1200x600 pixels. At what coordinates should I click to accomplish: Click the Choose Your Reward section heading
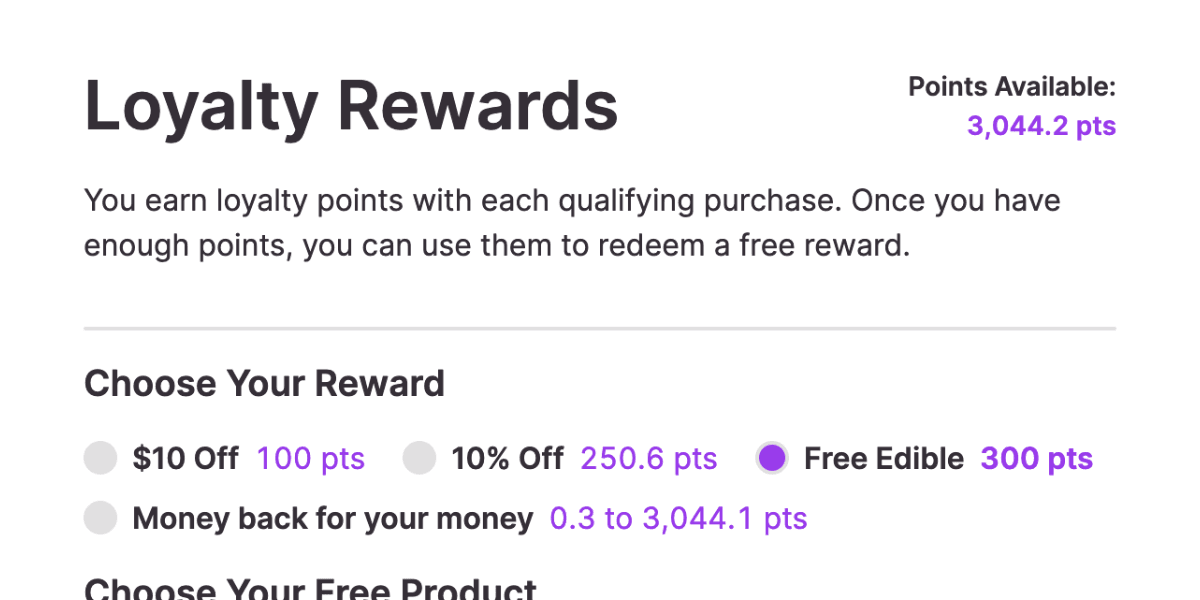point(264,383)
